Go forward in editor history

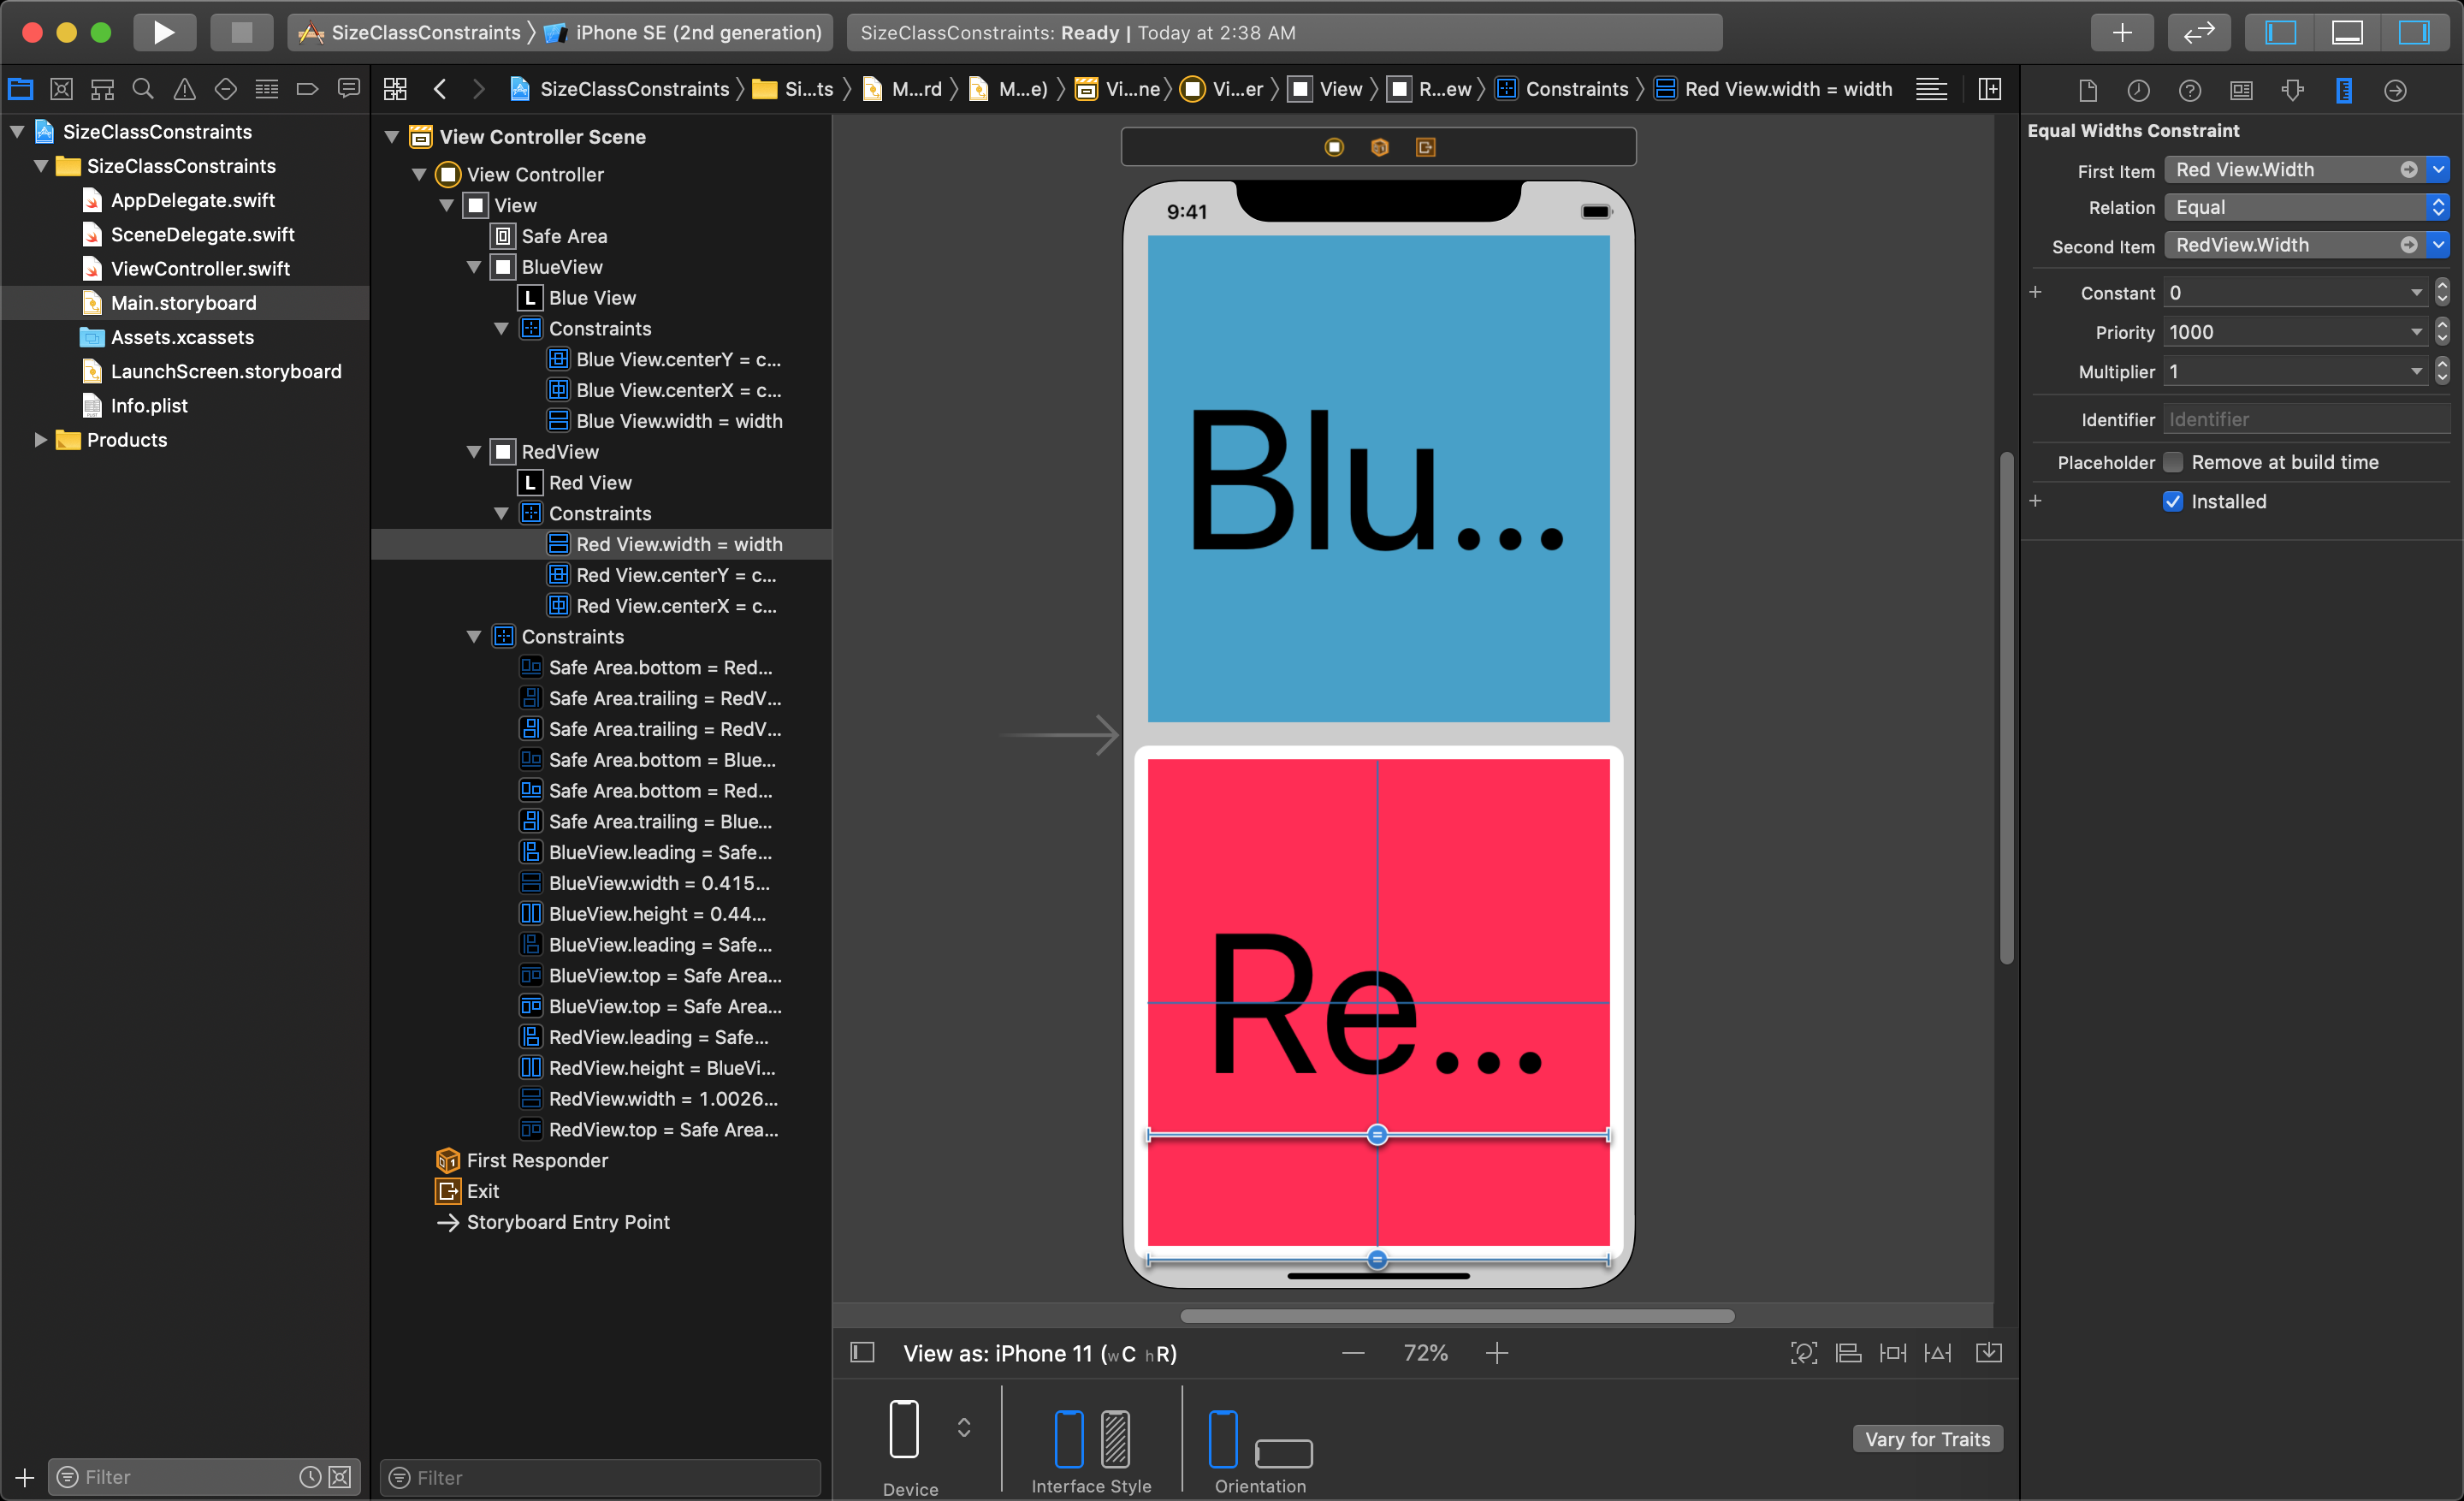click(x=479, y=89)
